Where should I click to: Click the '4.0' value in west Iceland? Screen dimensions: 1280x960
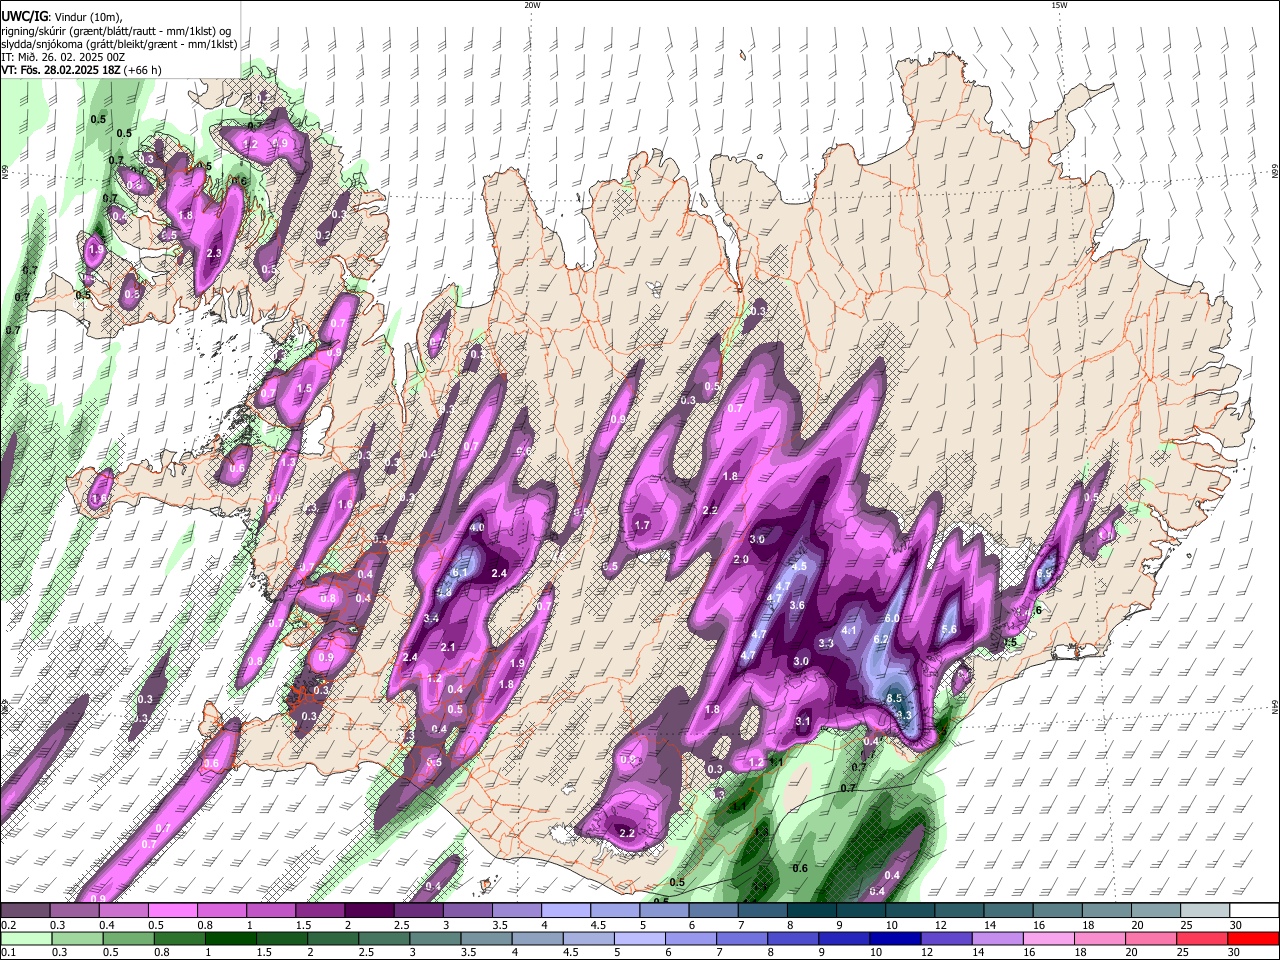[x=477, y=527]
